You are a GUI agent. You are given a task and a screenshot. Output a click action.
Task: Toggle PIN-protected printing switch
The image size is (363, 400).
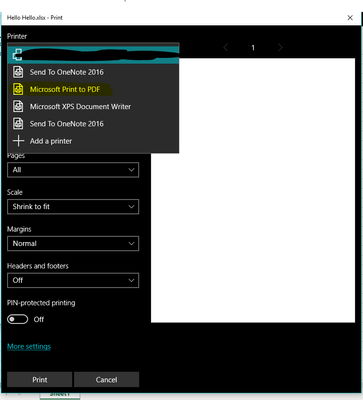click(18, 319)
